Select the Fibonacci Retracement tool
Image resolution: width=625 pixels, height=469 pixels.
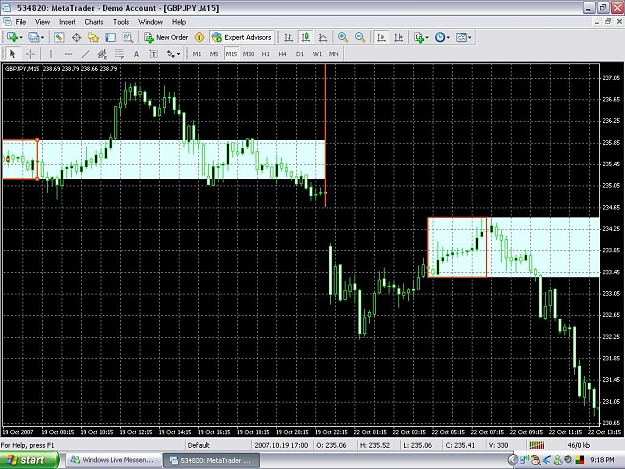[x=119, y=54]
